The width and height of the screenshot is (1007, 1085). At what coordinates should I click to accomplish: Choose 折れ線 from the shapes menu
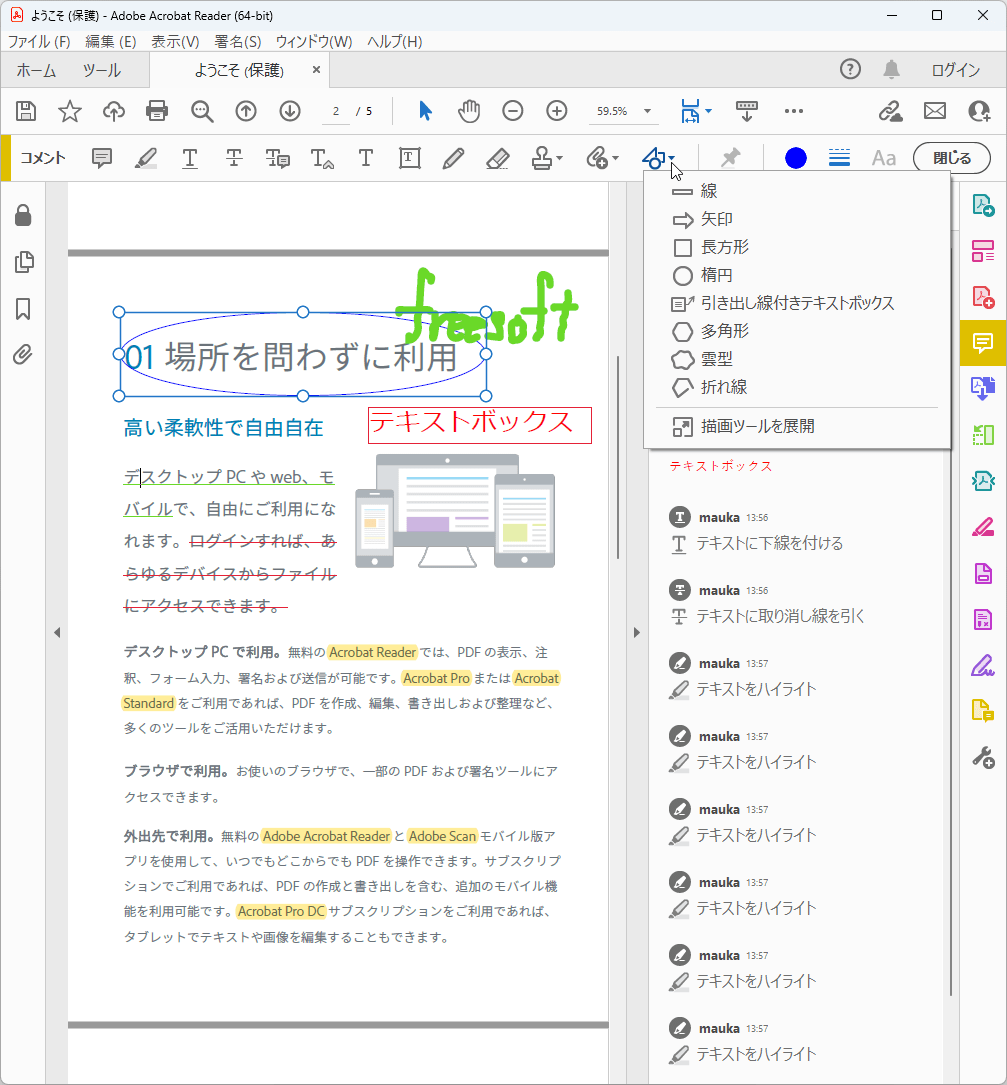797,388
